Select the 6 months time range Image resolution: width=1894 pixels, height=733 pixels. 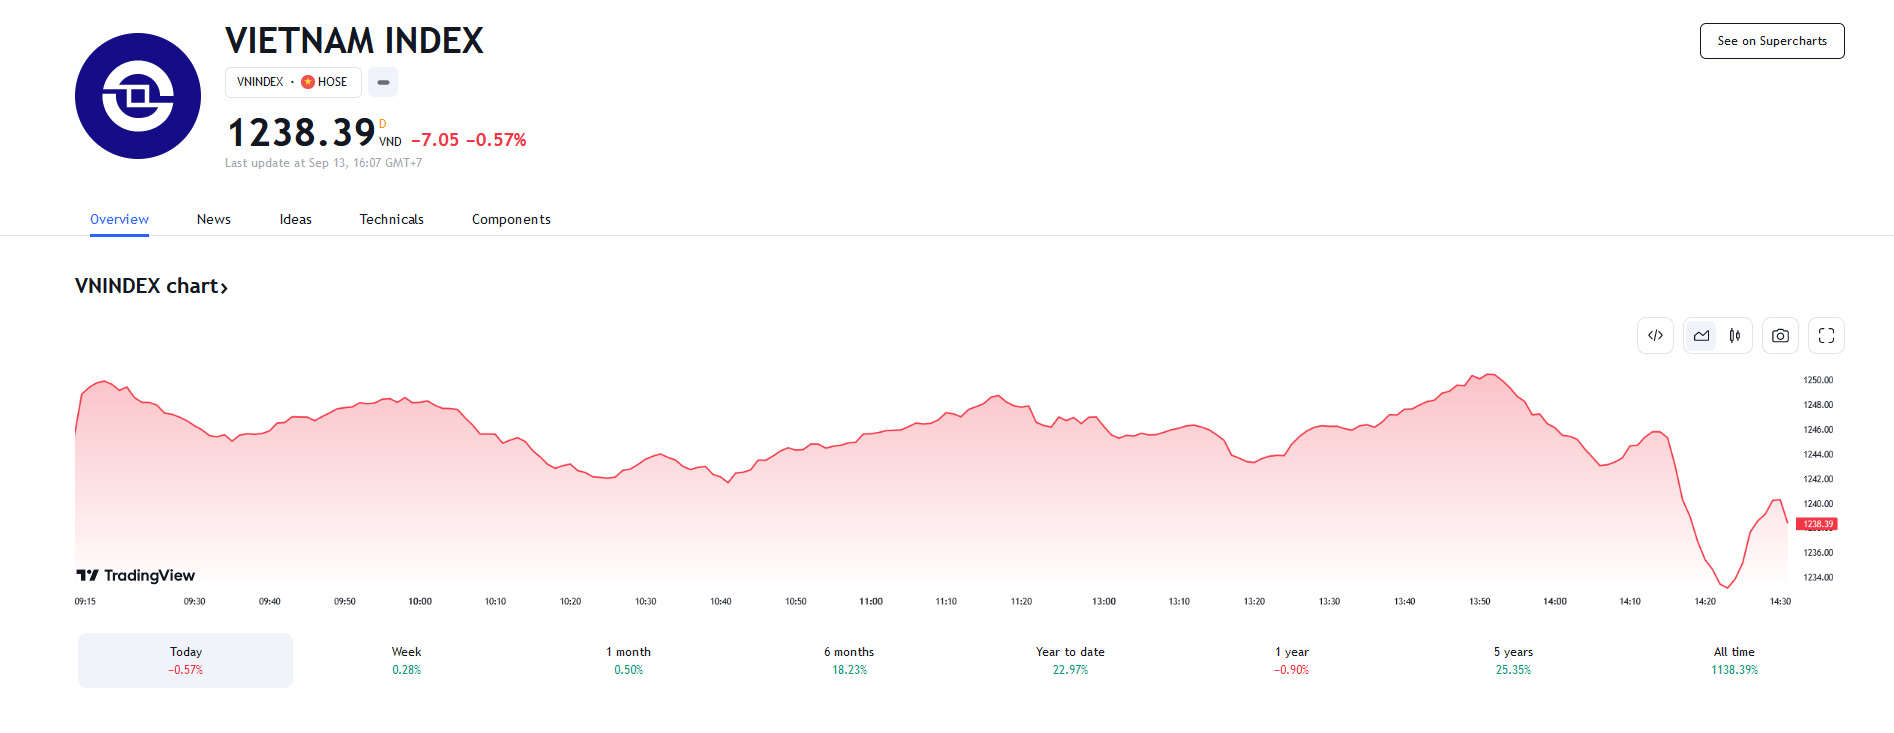click(849, 660)
